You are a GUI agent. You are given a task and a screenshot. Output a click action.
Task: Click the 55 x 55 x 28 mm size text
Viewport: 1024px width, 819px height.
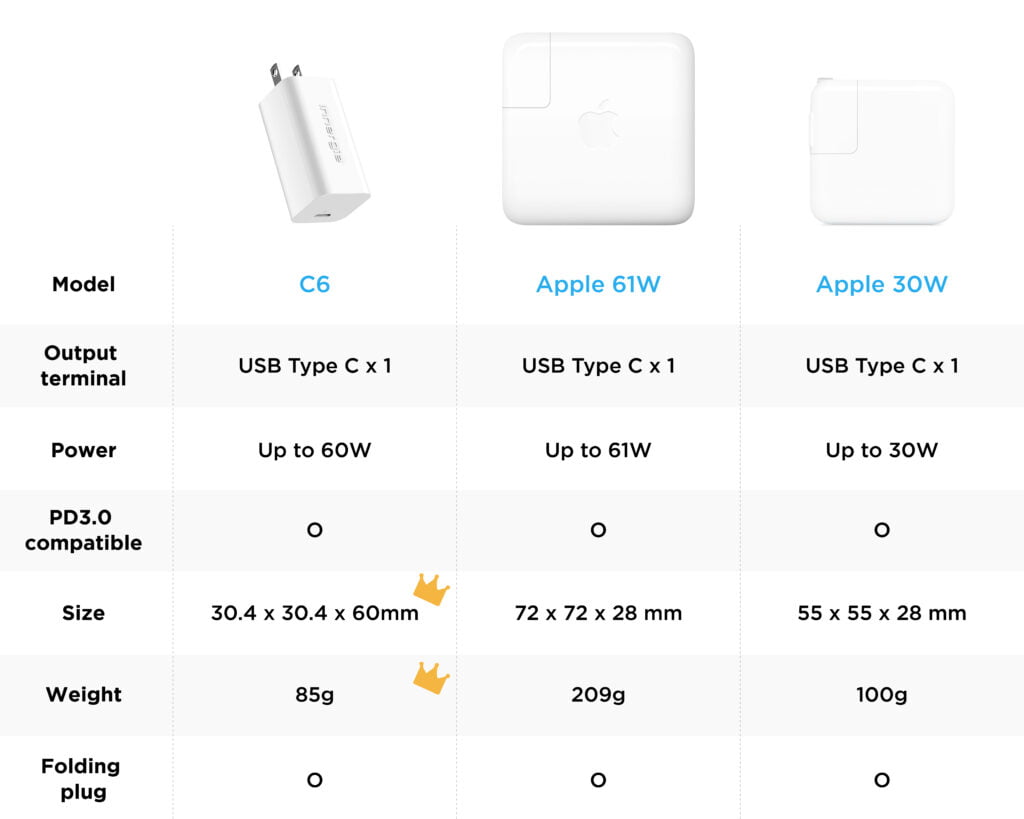pyautogui.click(x=881, y=613)
